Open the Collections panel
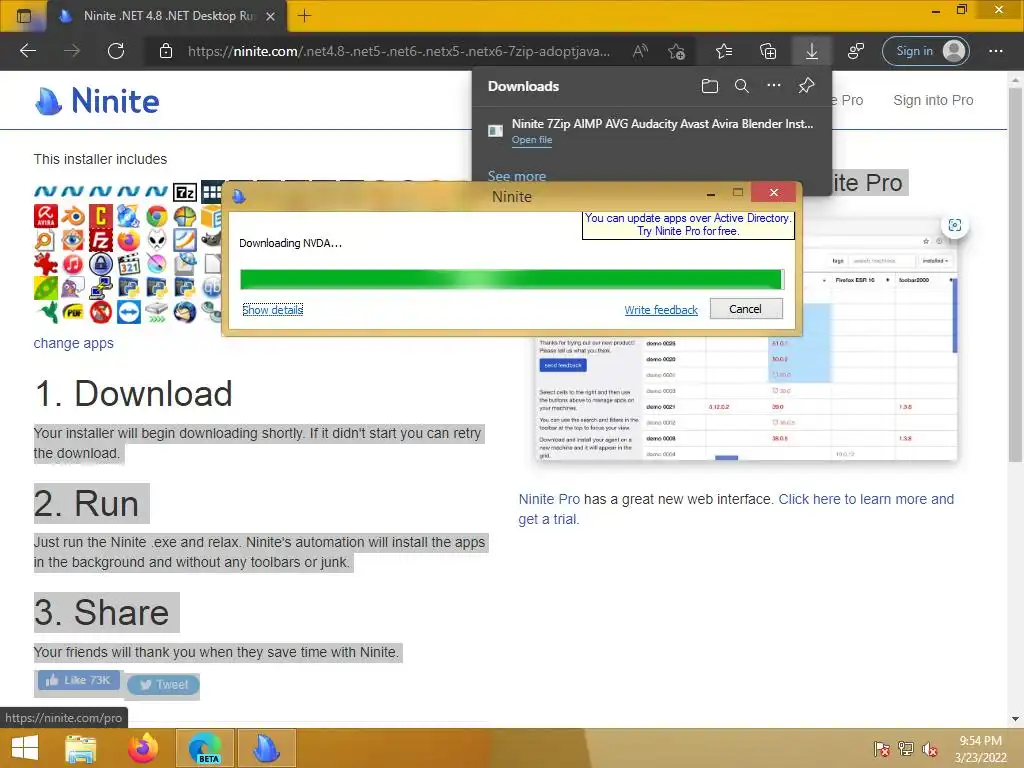Viewport: 1024px width, 768px height. coord(768,51)
